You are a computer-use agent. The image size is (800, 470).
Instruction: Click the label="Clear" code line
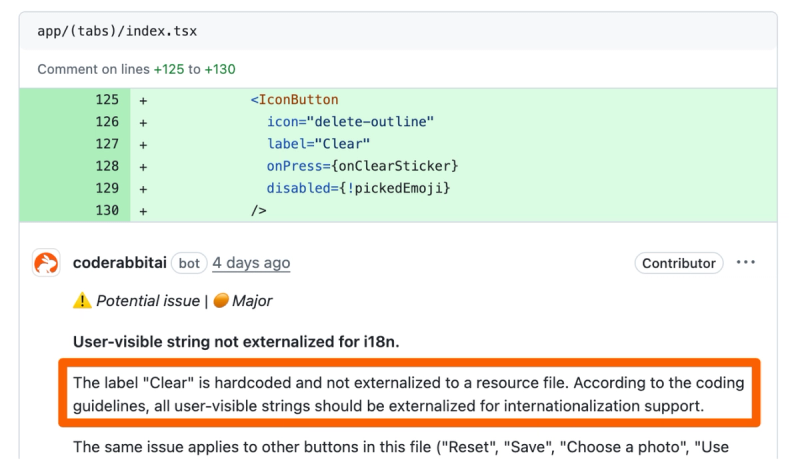318,144
